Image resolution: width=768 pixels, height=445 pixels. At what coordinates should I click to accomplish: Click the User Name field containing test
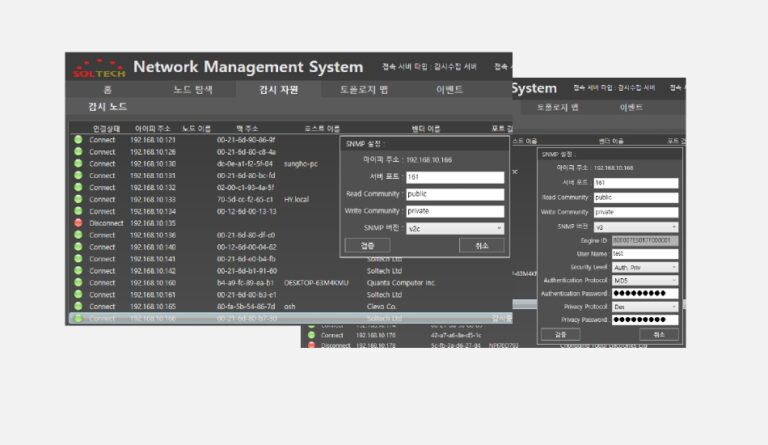point(635,255)
